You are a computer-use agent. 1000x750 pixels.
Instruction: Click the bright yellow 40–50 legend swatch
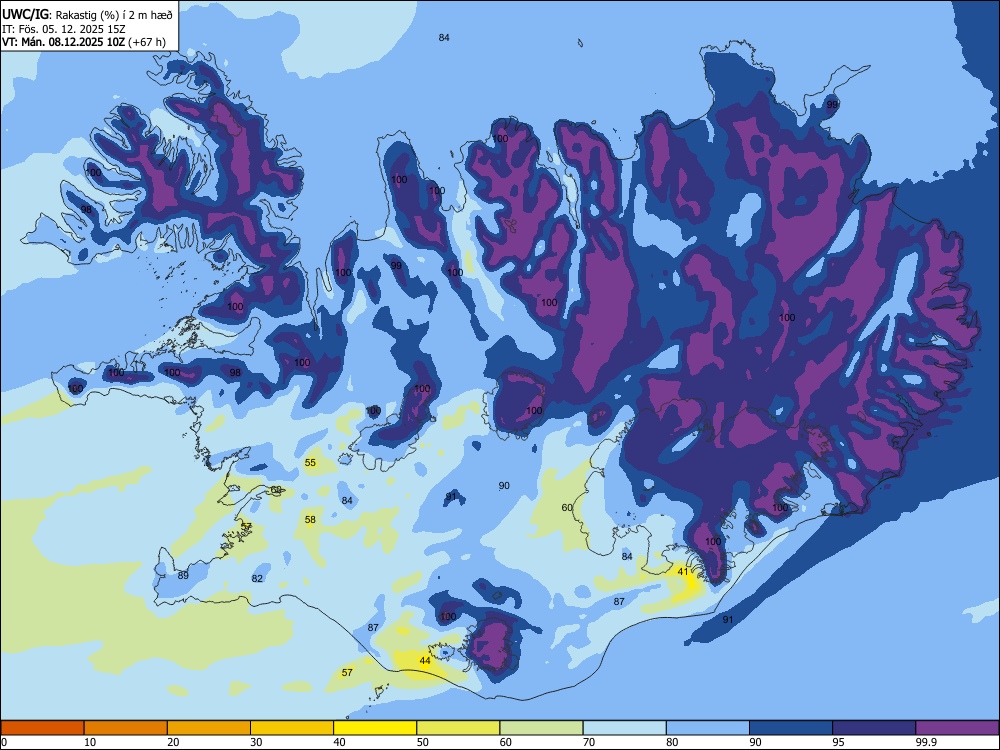click(x=375, y=728)
